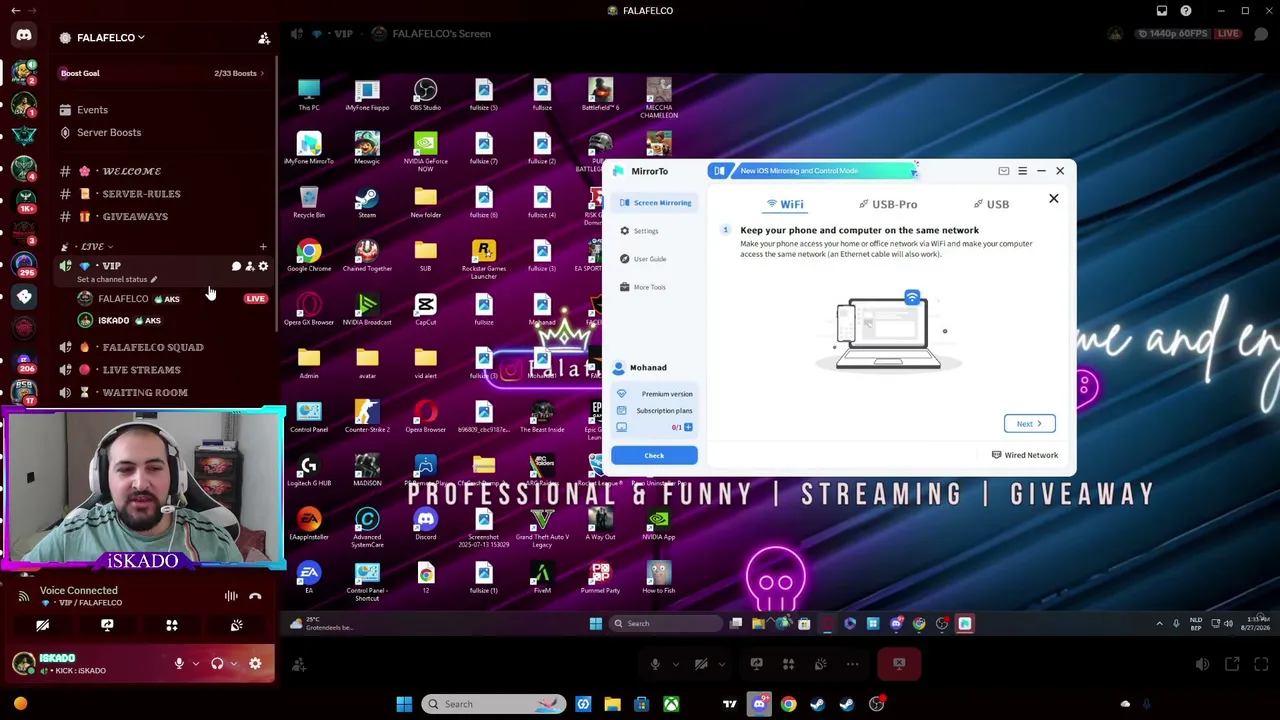This screenshot has height=720, width=1280.
Task: Select user ISKADO in the VIP channel
Action: point(114,321)
